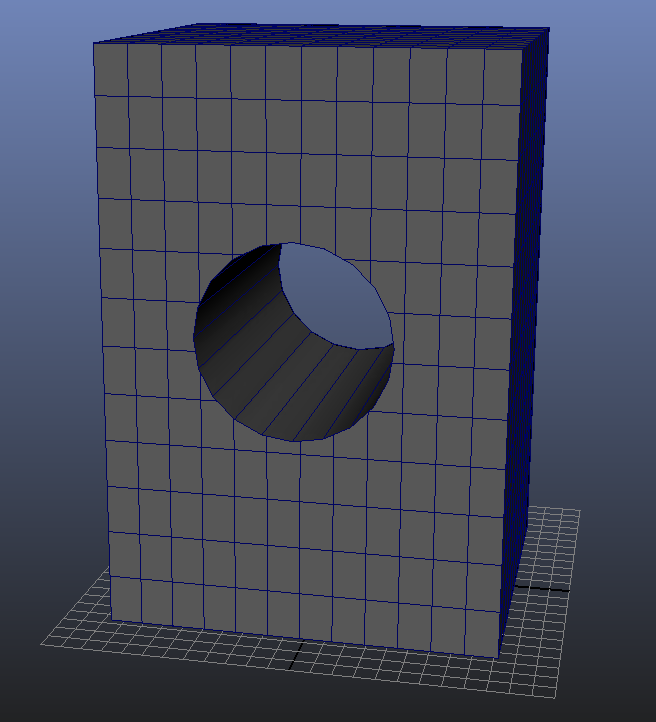Select the top front edge of the box

coord(310,46)
